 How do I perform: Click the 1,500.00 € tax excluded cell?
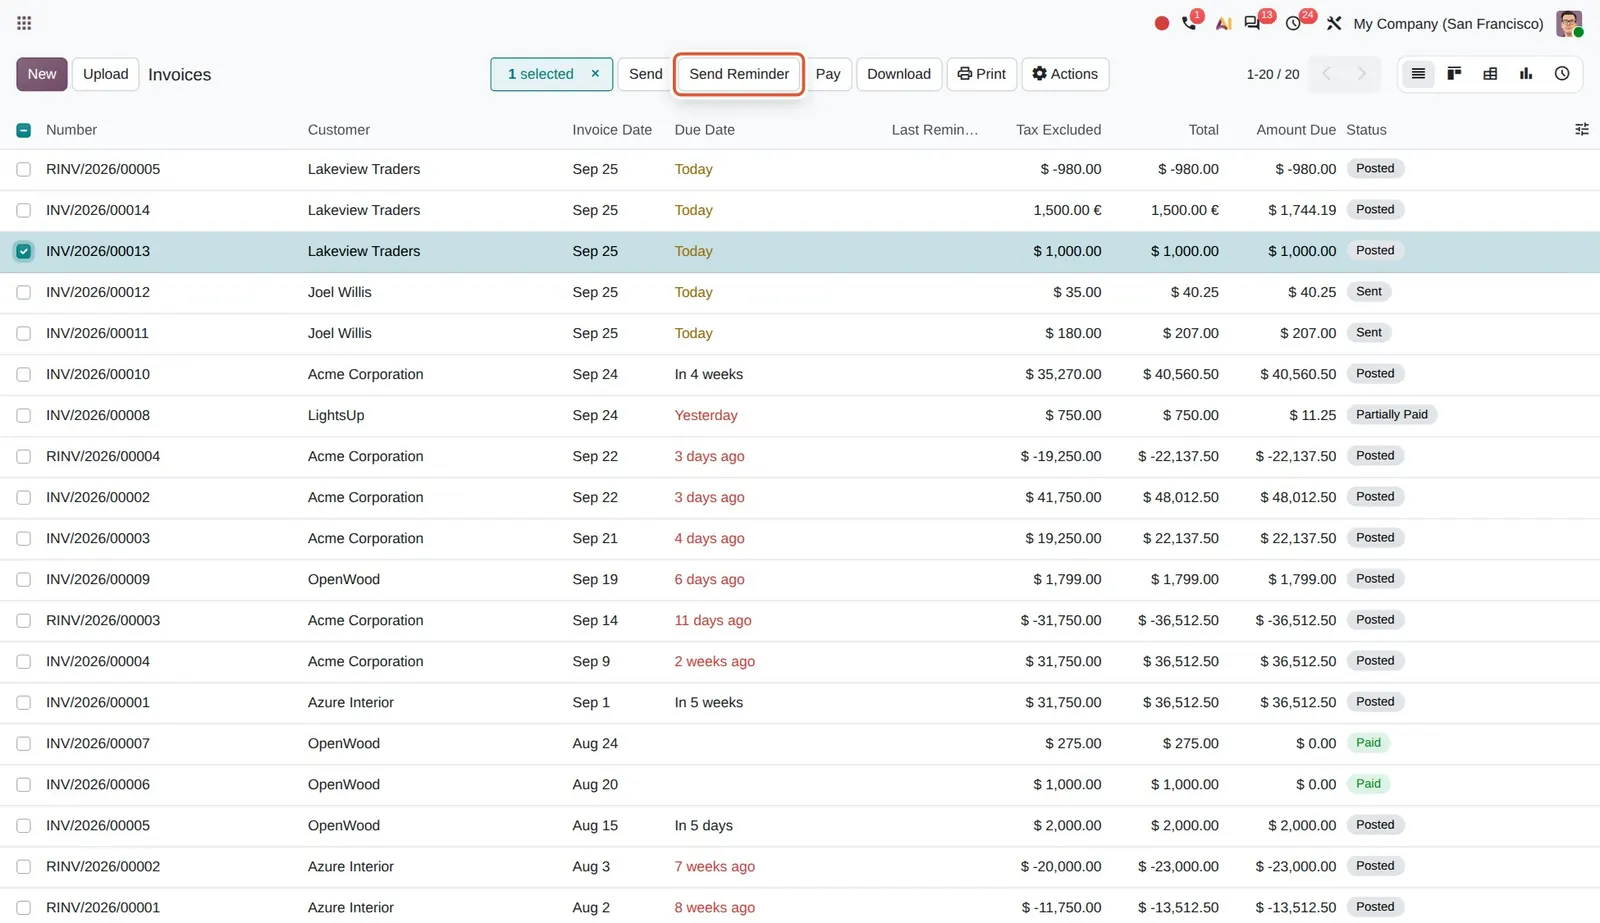(1067, 210)
